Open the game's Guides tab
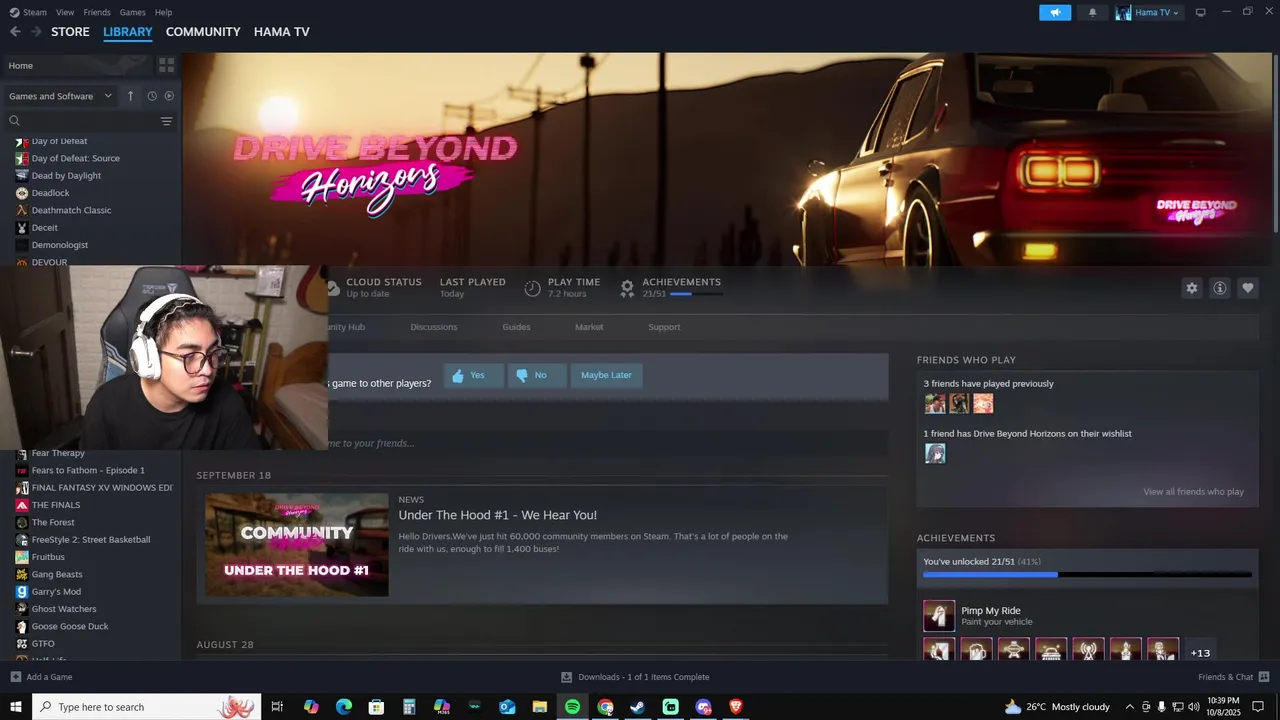The width and height of the screenshot is (1280, 720). point(516,327)
